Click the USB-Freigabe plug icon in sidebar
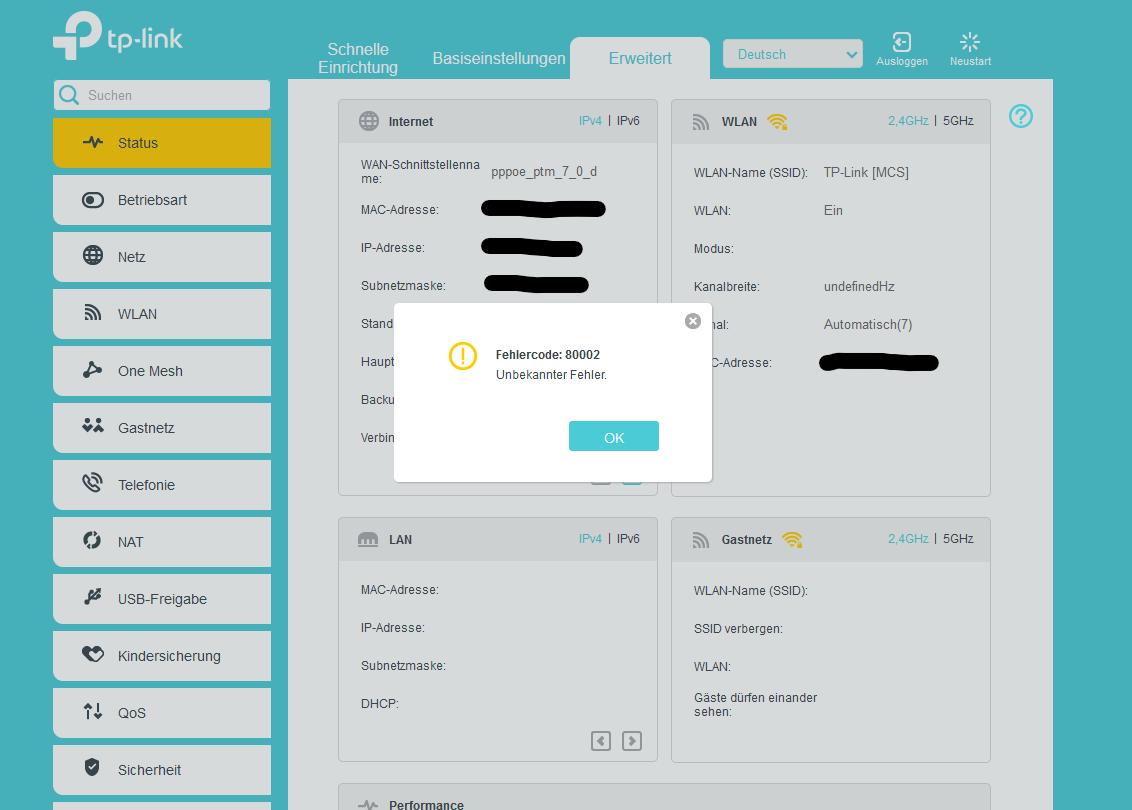 (92, 596)
